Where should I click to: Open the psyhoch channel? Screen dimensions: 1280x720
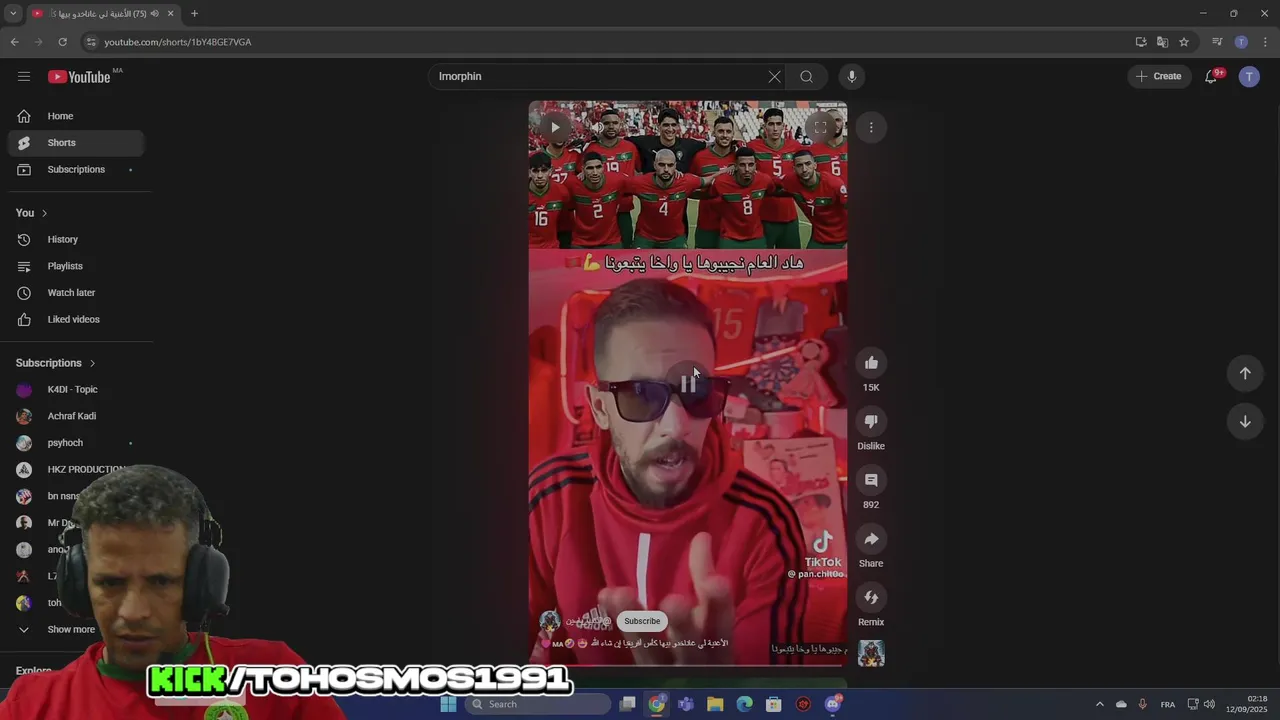tap(76, 443)
